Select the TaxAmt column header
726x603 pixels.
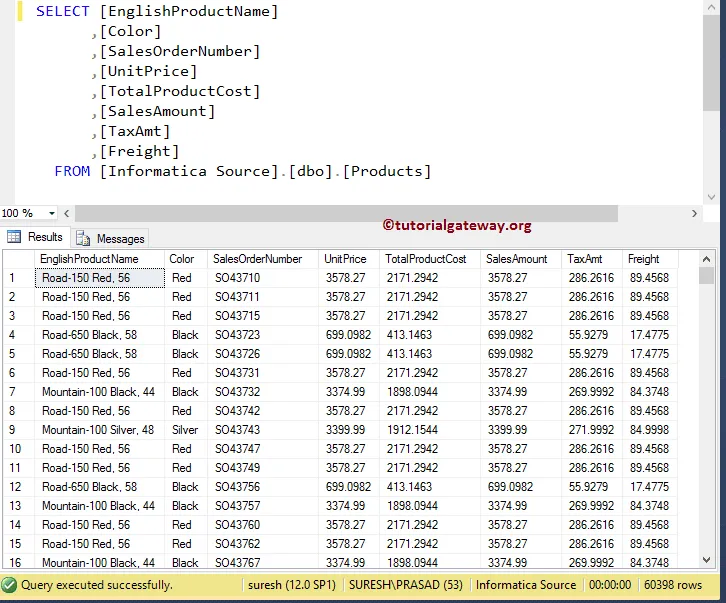point(592,259)
